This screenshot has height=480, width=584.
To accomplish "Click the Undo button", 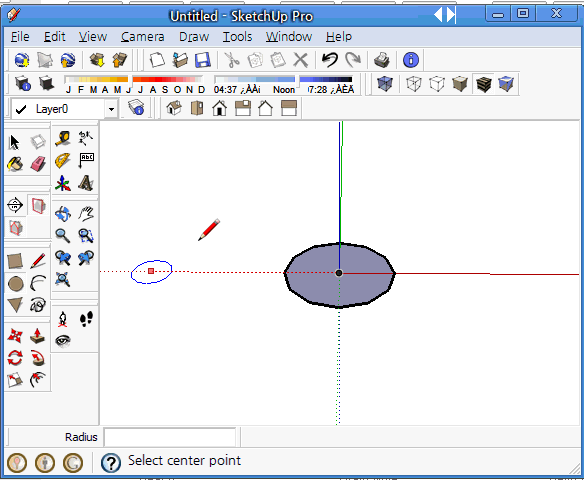I will 330,60.
